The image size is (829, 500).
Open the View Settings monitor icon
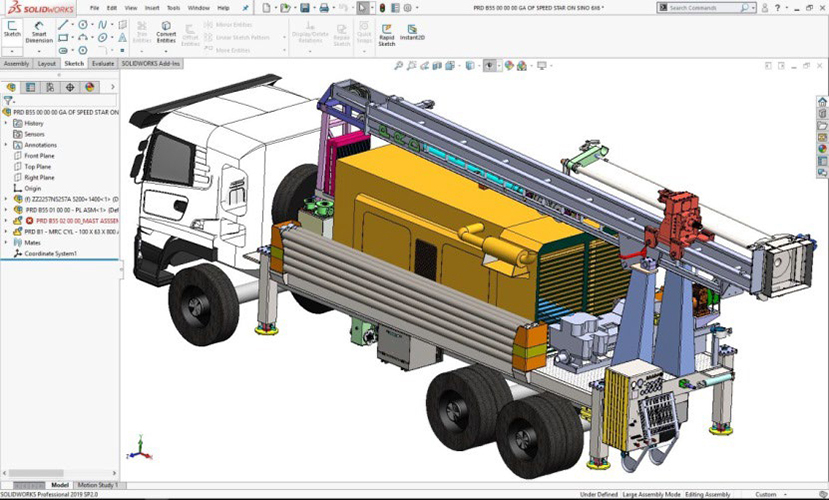click(541, 66)
